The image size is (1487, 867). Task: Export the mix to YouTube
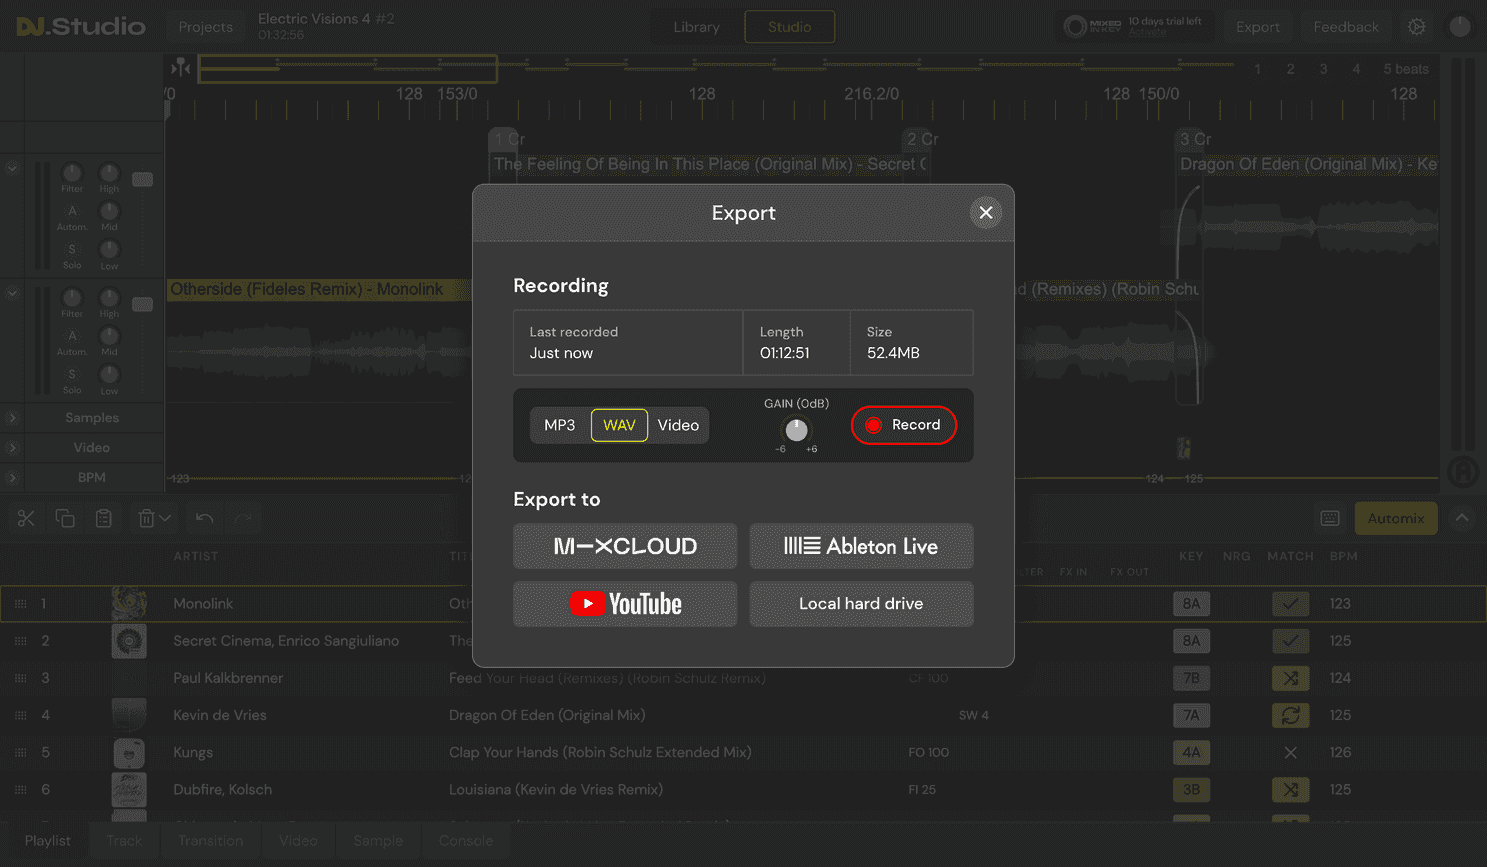coord(624,604)
